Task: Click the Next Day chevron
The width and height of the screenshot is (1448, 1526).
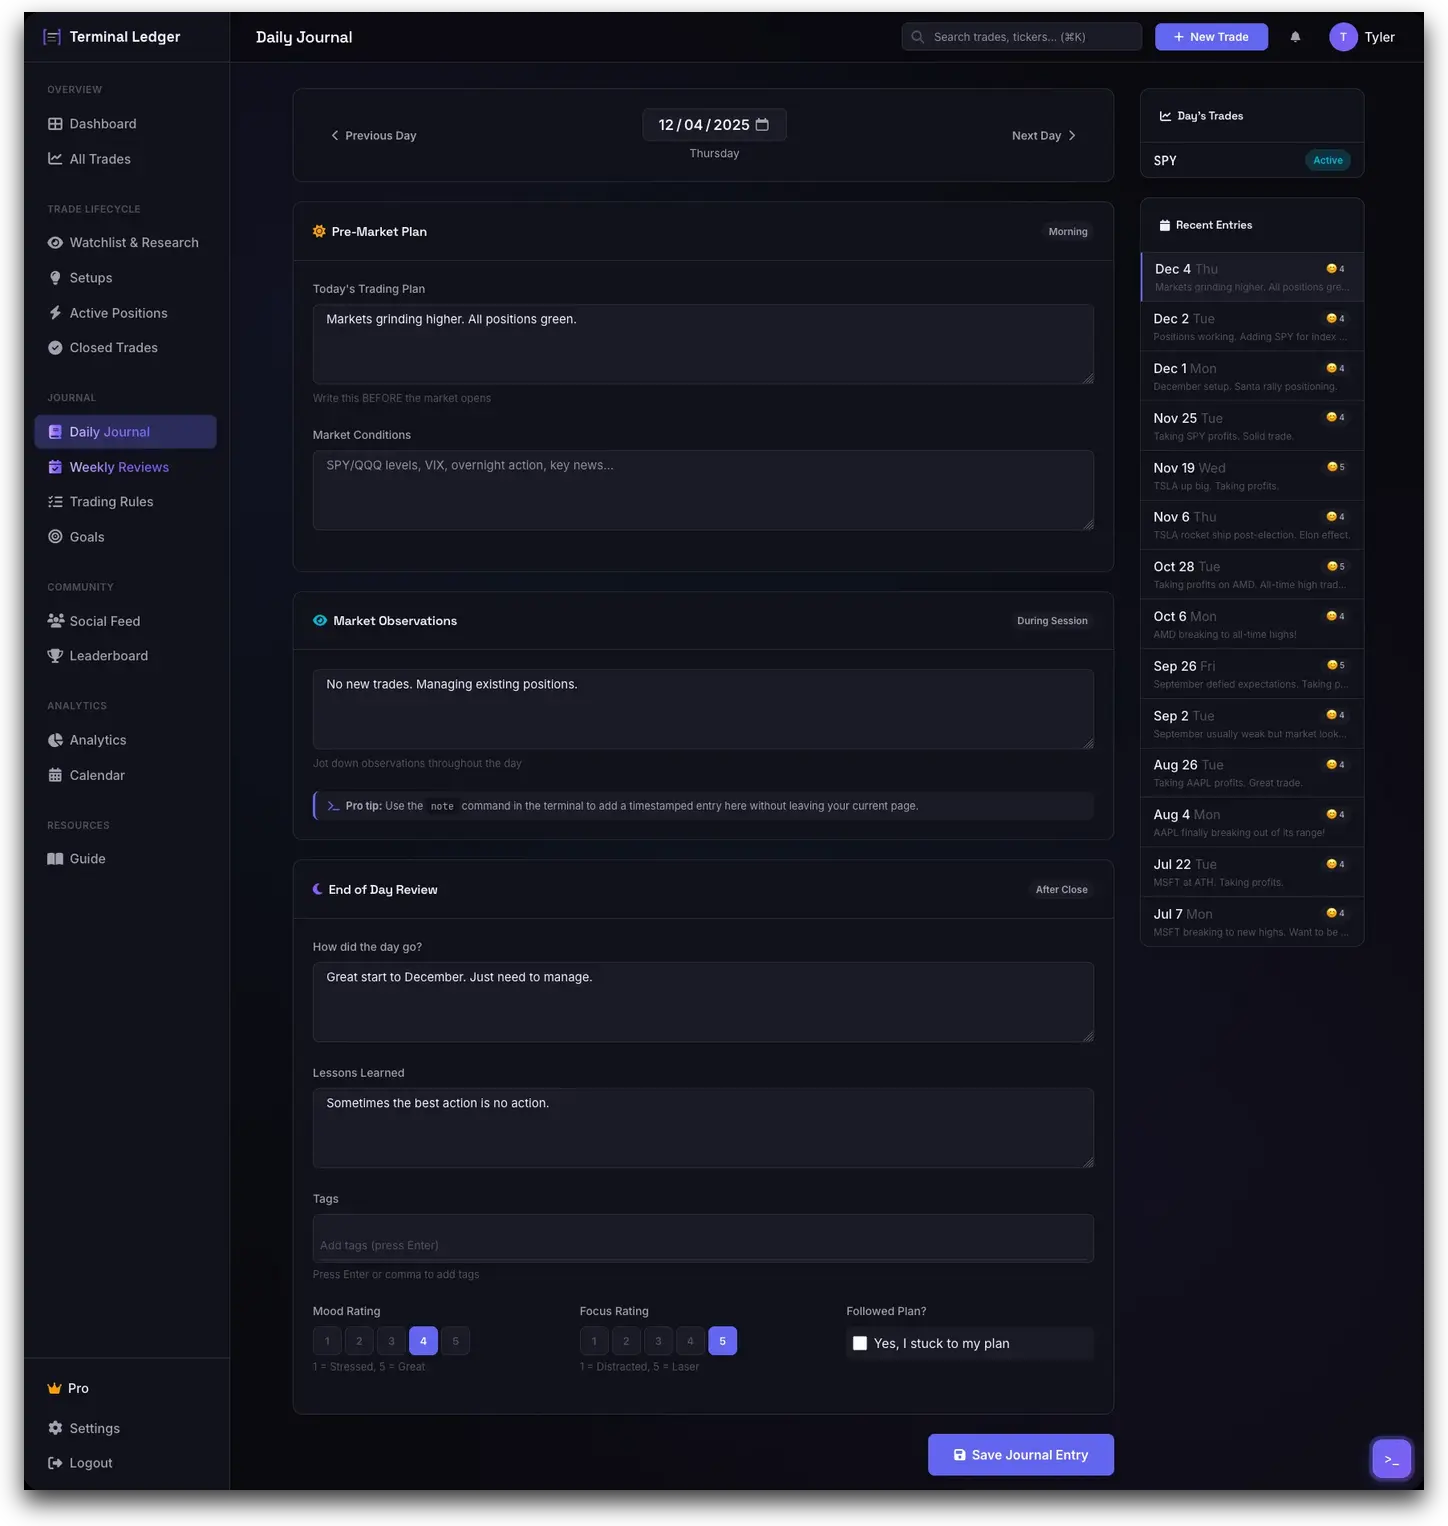Action: click(1072, 135)
